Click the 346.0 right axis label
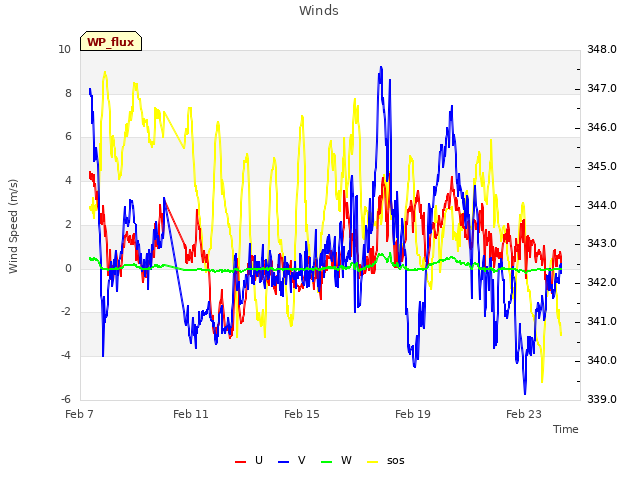This screenshot has width=640, height=480. (602, 127)
